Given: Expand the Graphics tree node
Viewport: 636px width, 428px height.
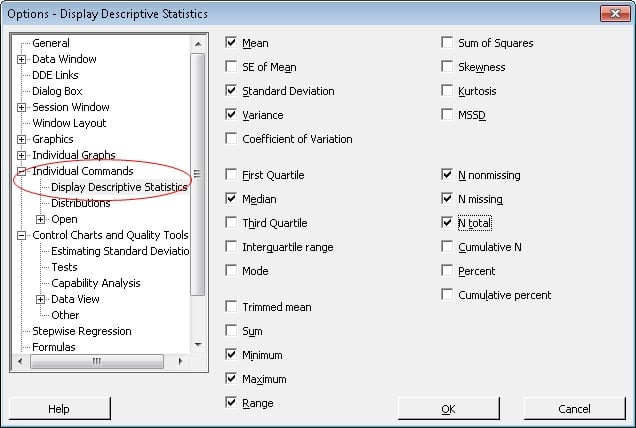Looking at the screenshot, I should (x=22, y=139).
